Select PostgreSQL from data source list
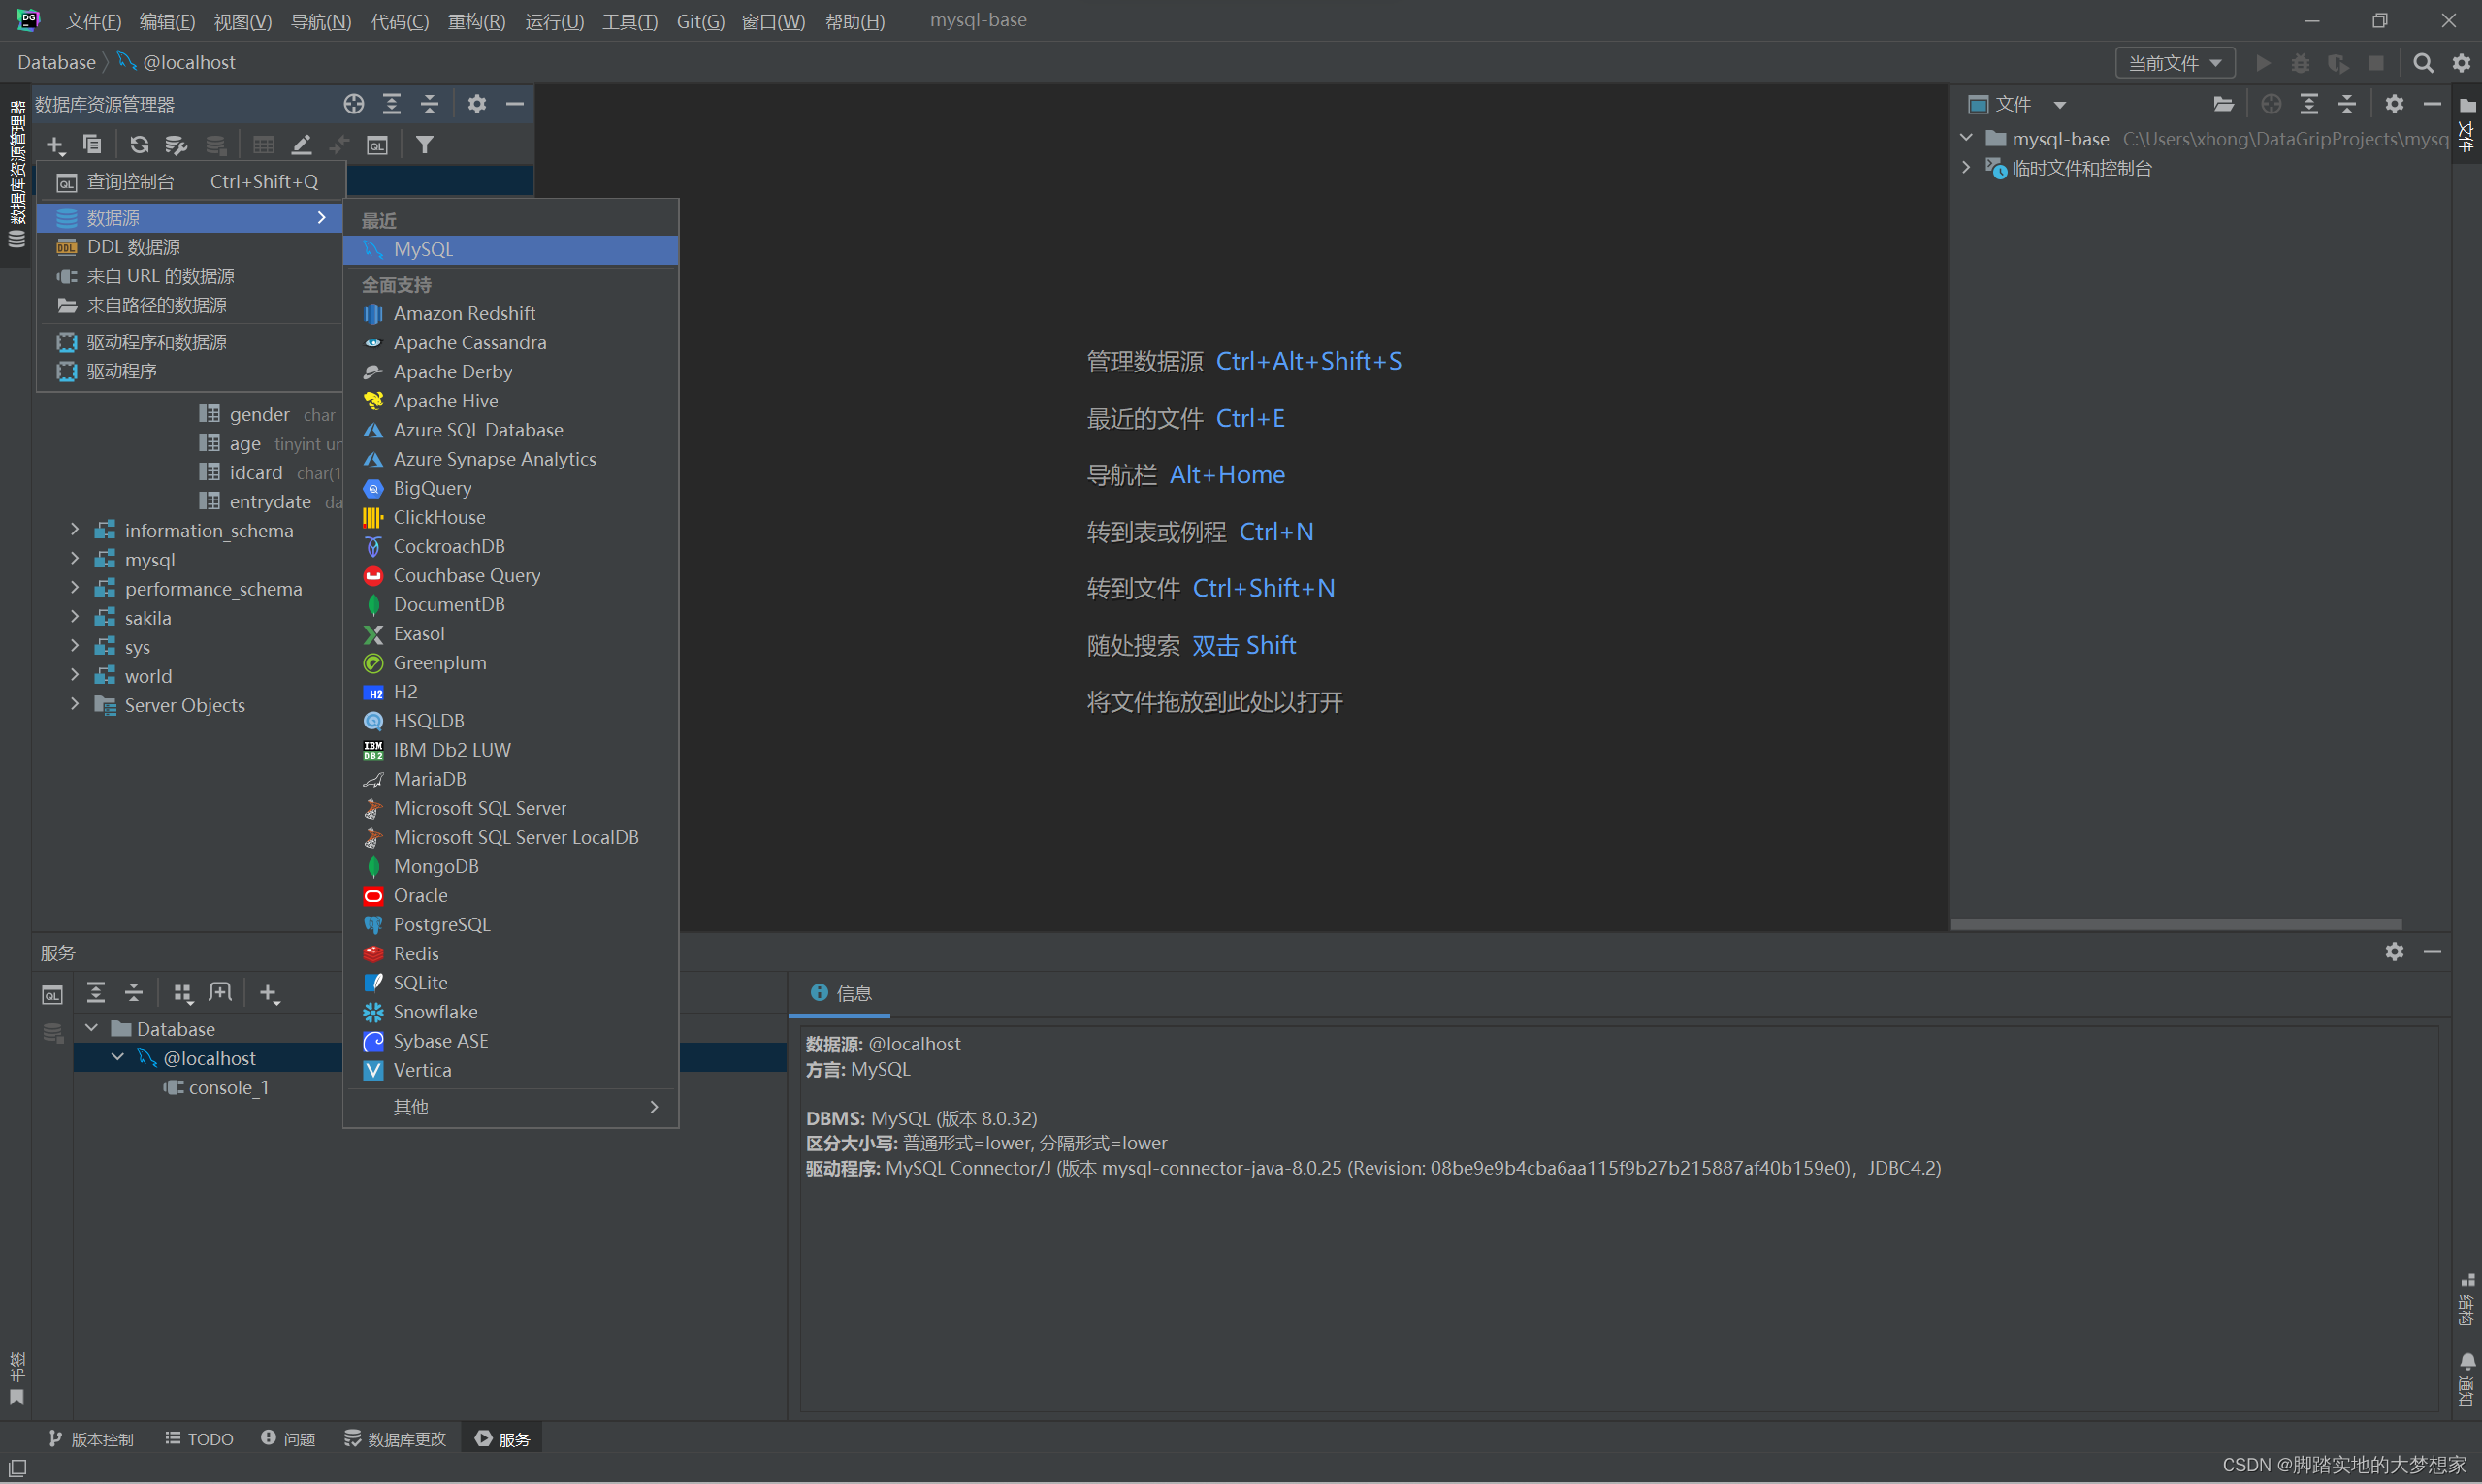The height and width of the screenshot is (1484, 2482). pos(441,925)
